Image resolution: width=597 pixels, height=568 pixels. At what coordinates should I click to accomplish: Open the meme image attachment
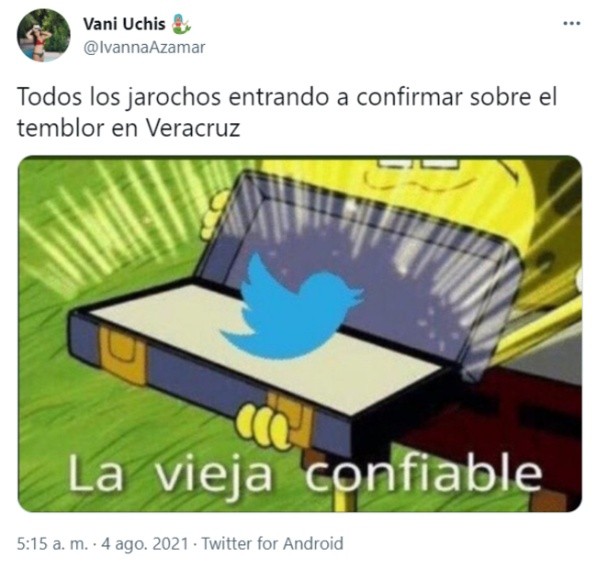[x=300, y=334]
